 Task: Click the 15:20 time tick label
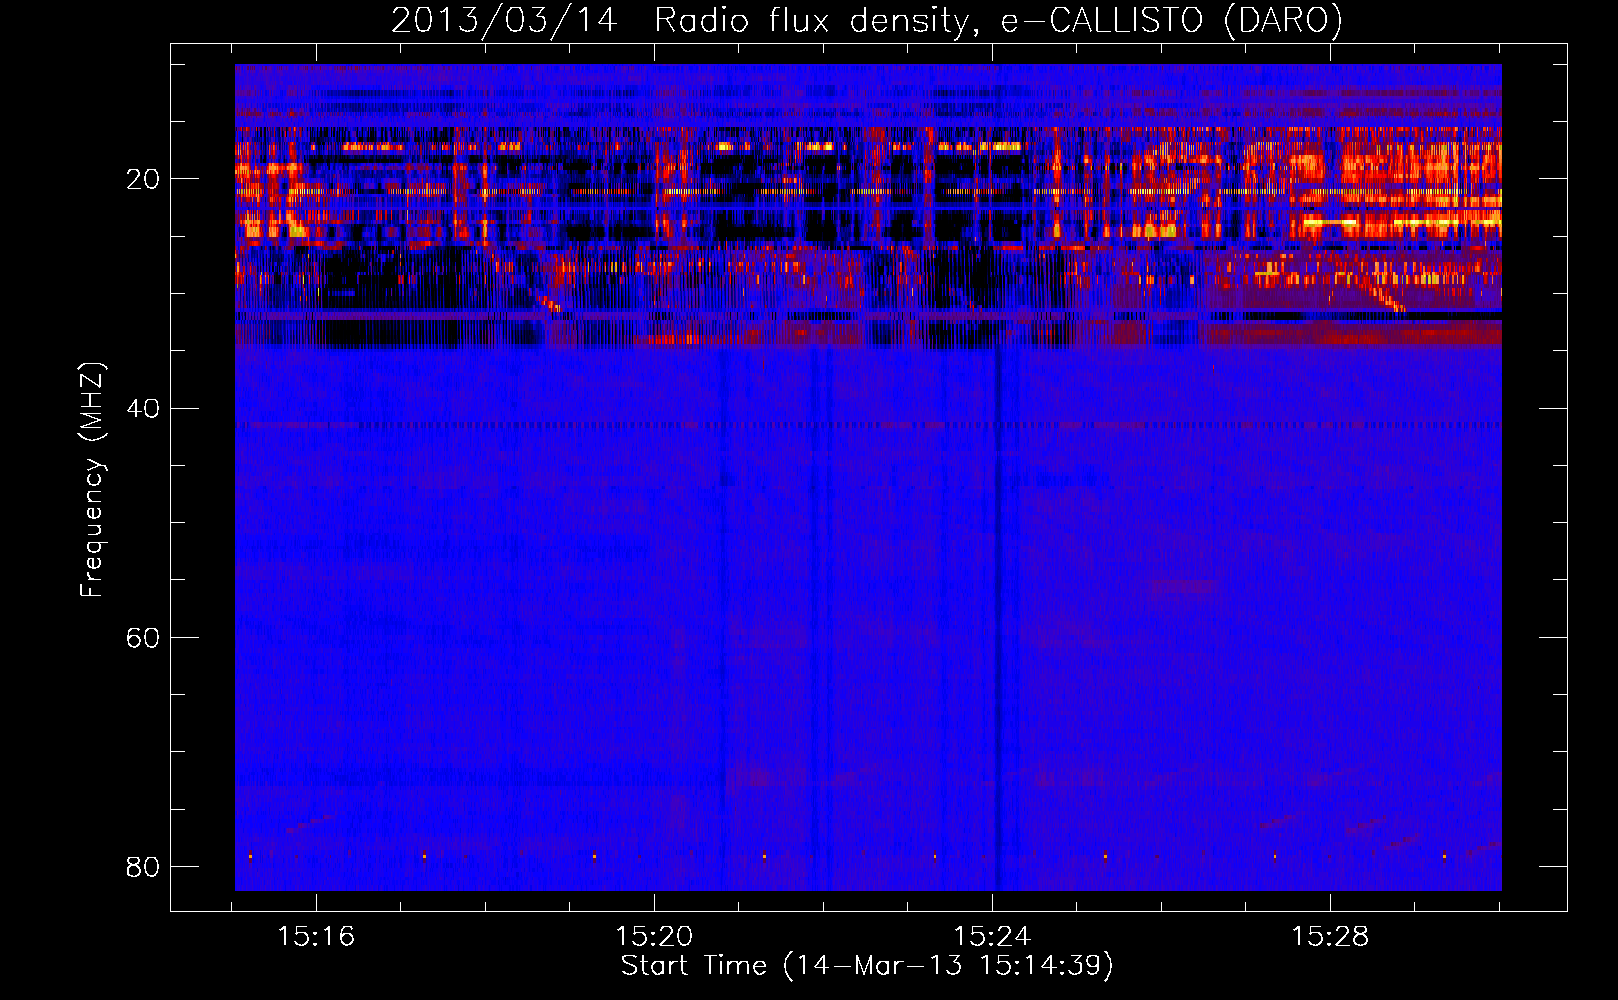click(x=654, y=937)
